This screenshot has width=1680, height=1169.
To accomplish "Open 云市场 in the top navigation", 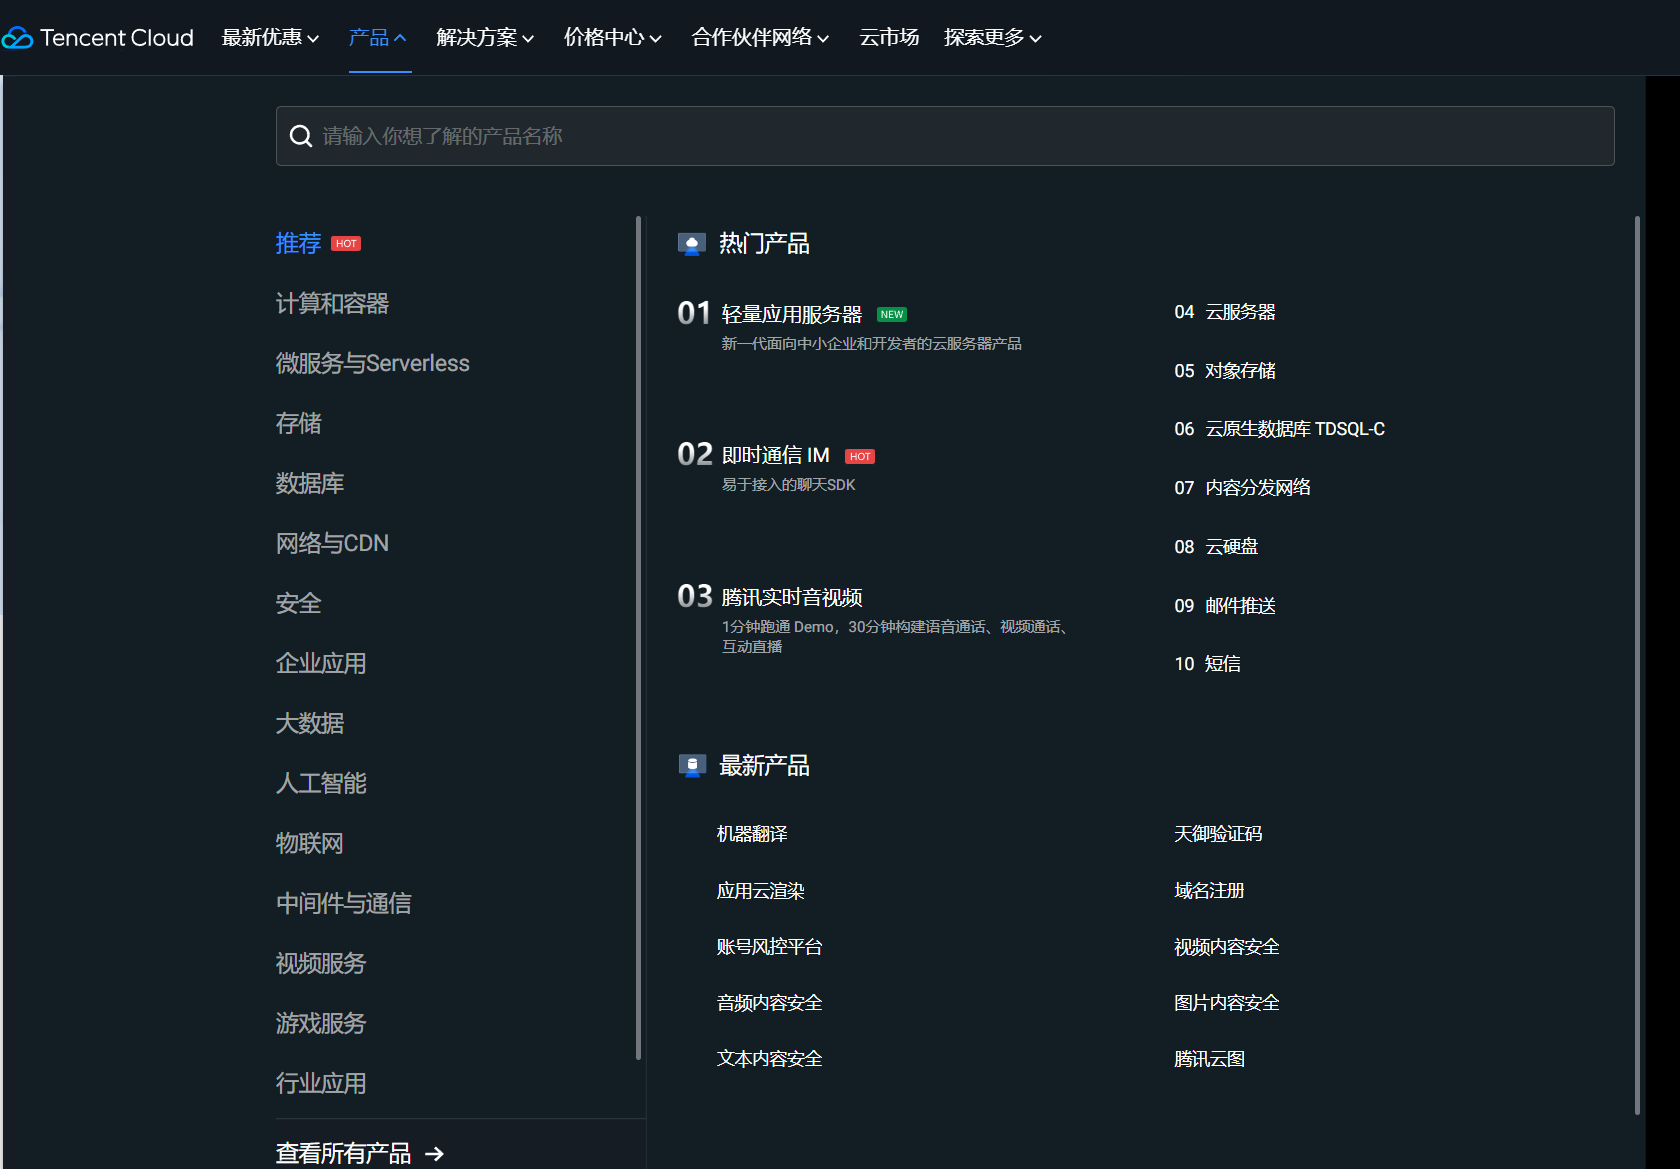I will tap(889, 38).
